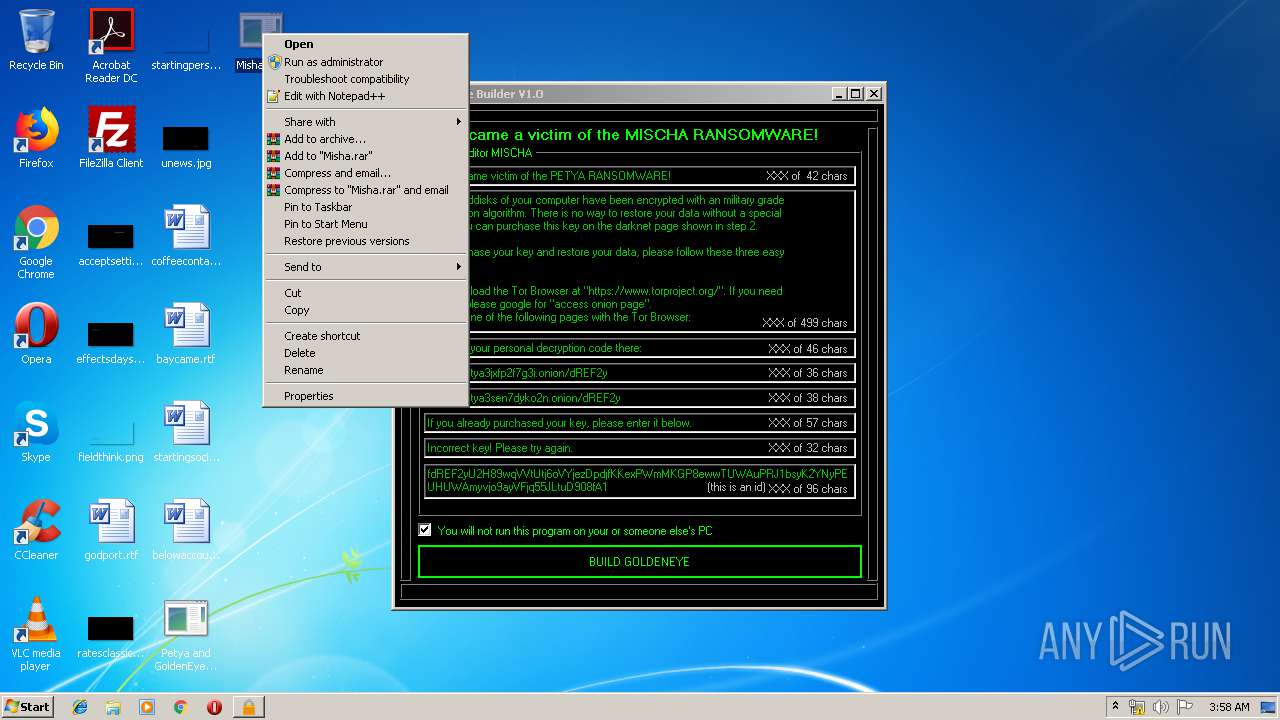Click the personal ID code text field
Screen dimensions: 1280x720
click(639, 481)
